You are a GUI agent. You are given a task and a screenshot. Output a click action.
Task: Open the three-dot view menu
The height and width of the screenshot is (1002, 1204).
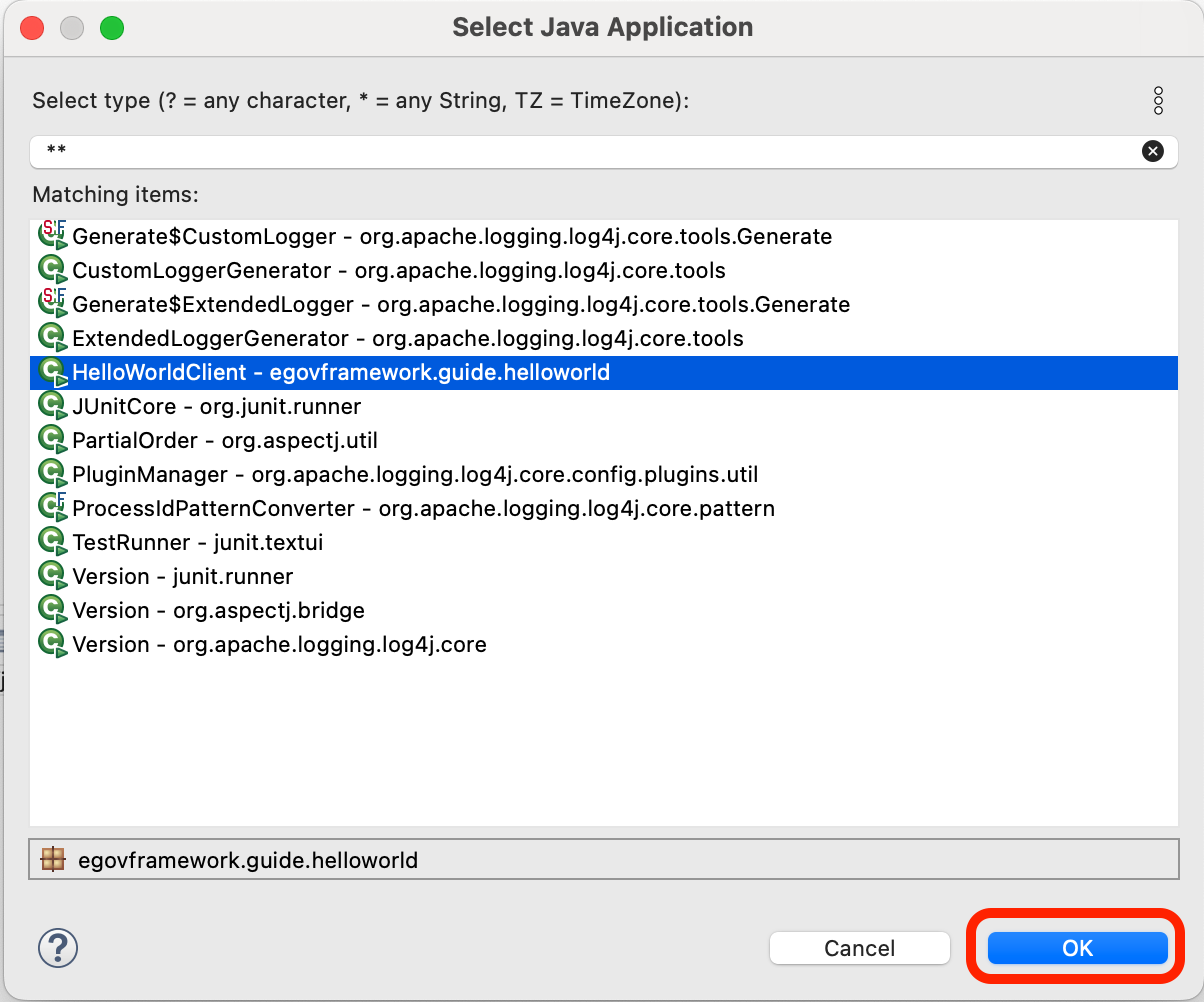1158,101
